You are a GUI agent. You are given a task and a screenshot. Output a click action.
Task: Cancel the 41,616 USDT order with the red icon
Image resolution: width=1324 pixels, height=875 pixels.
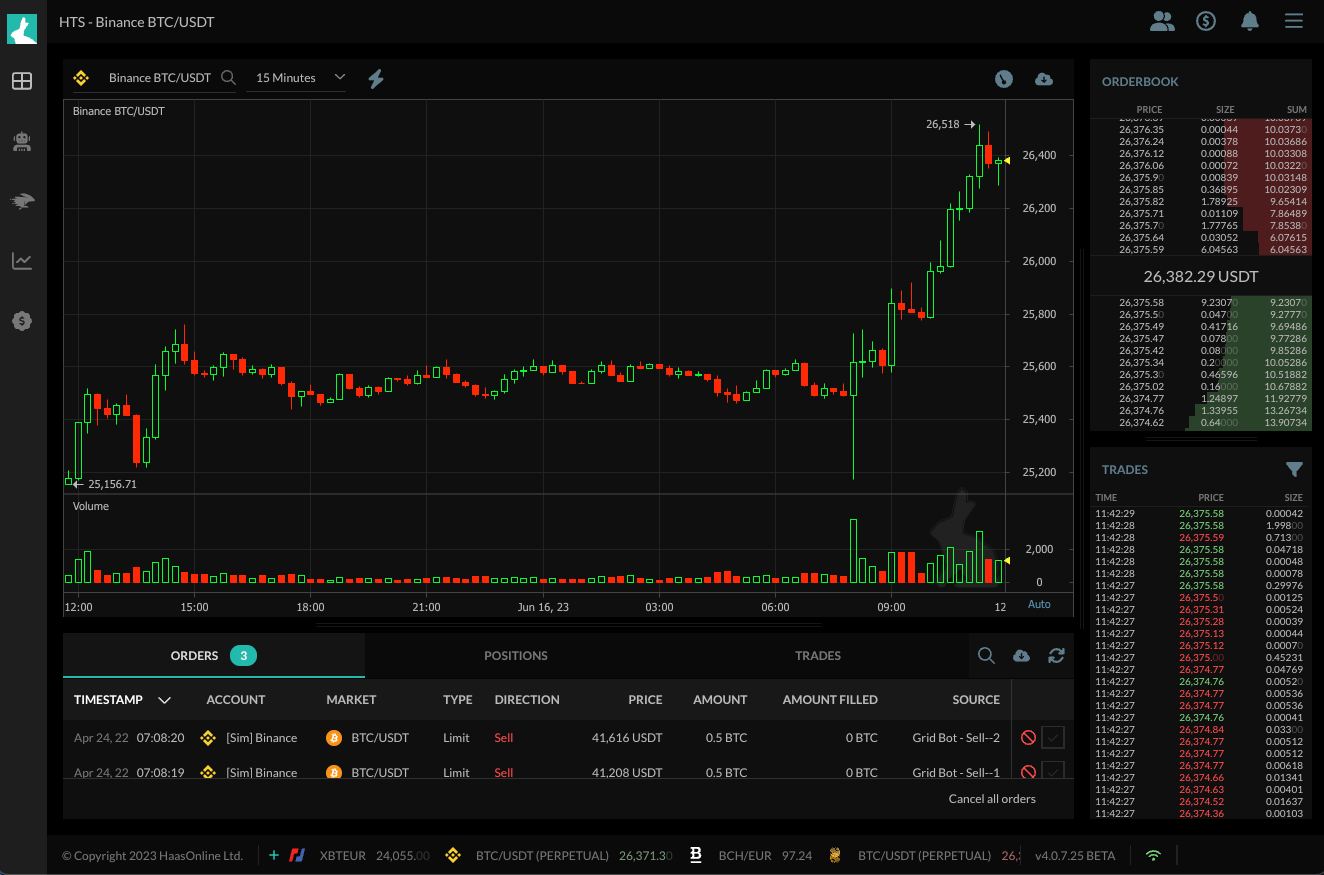1028,737
